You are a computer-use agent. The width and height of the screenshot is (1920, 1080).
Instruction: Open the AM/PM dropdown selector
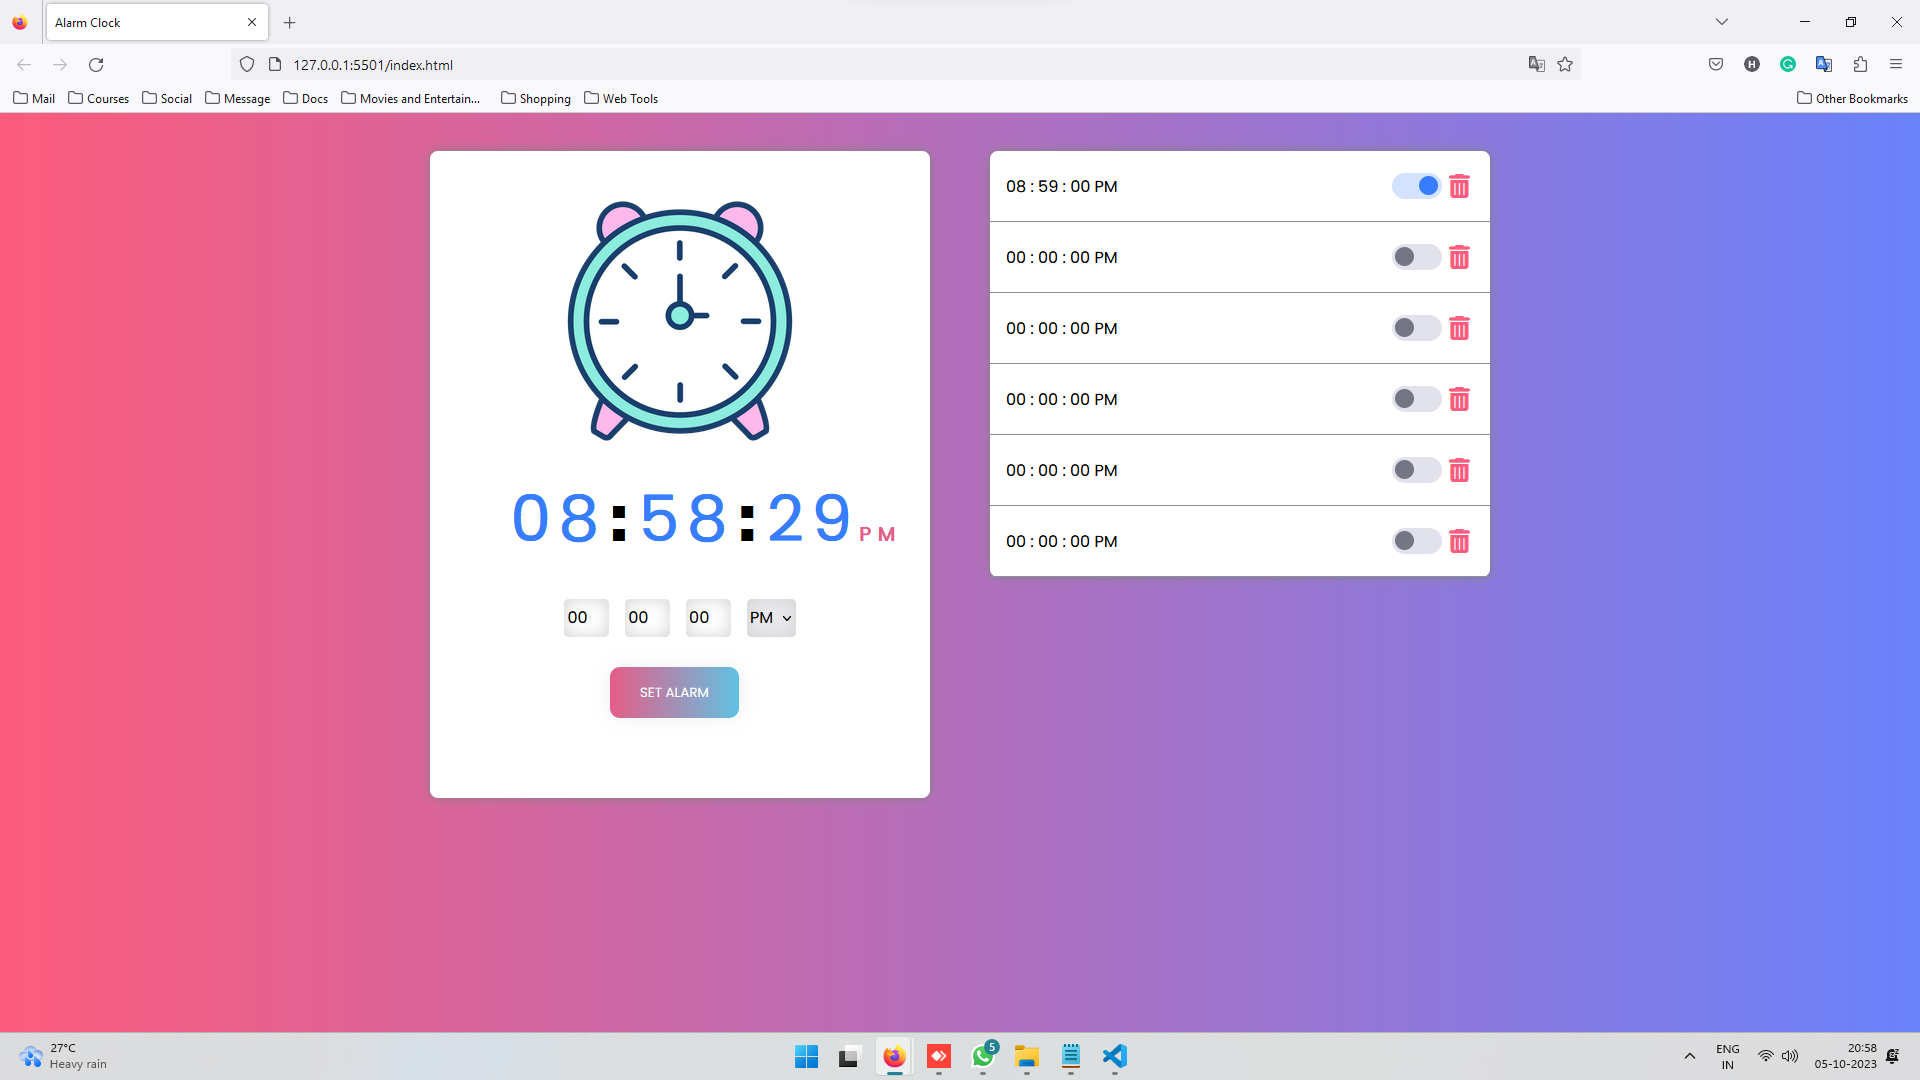pos(771,618)
